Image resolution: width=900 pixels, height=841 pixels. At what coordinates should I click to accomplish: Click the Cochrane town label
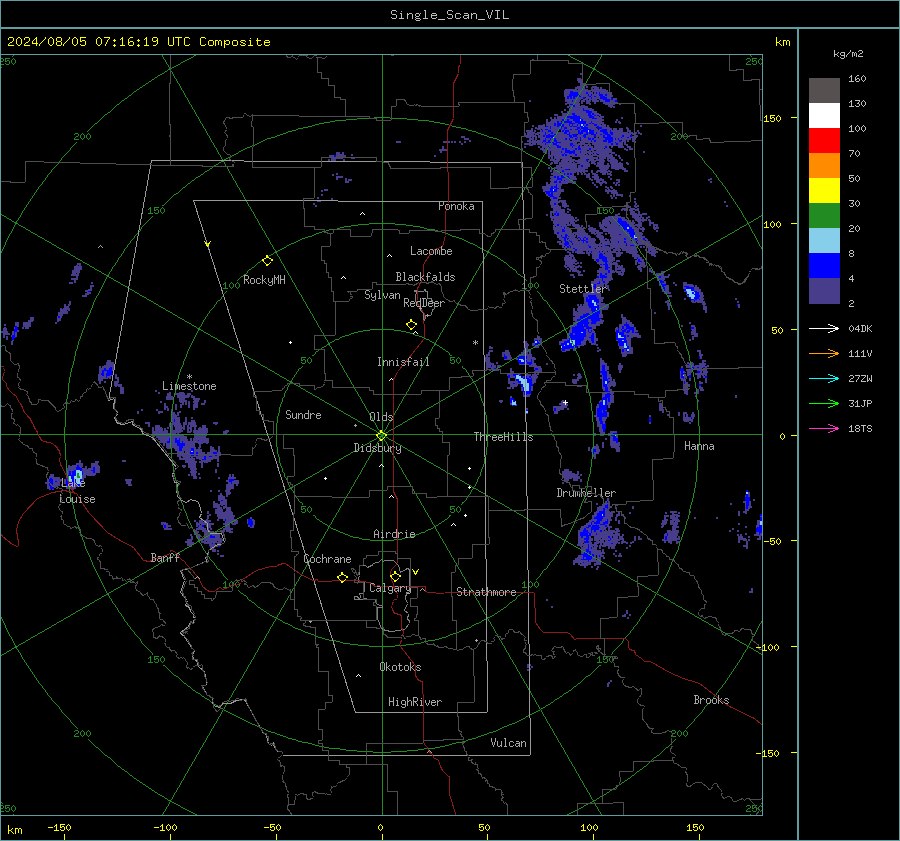tap(327, 559)
